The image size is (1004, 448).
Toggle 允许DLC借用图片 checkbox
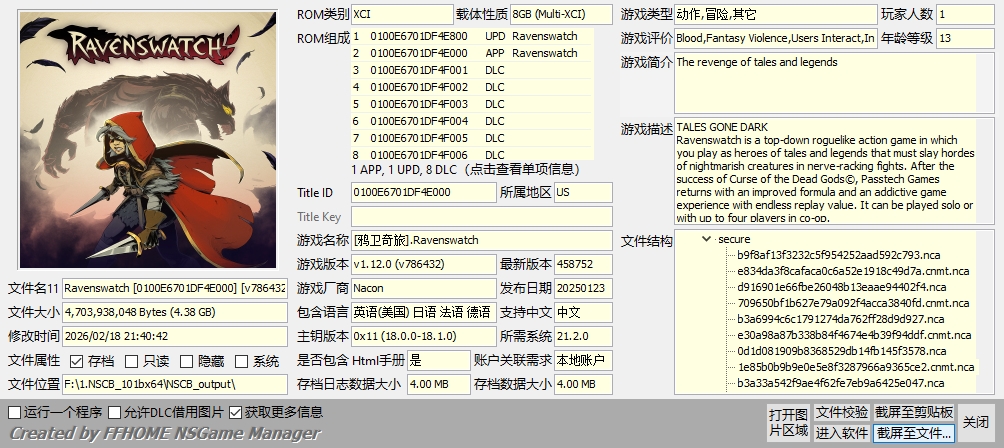point(115,412)
